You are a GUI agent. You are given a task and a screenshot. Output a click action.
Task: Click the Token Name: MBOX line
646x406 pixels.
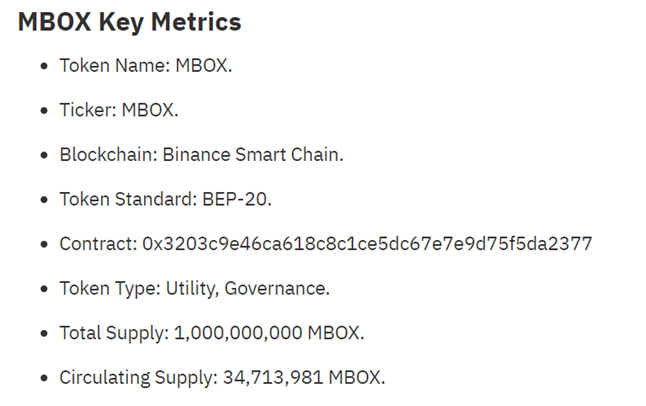tap(146, 66)
